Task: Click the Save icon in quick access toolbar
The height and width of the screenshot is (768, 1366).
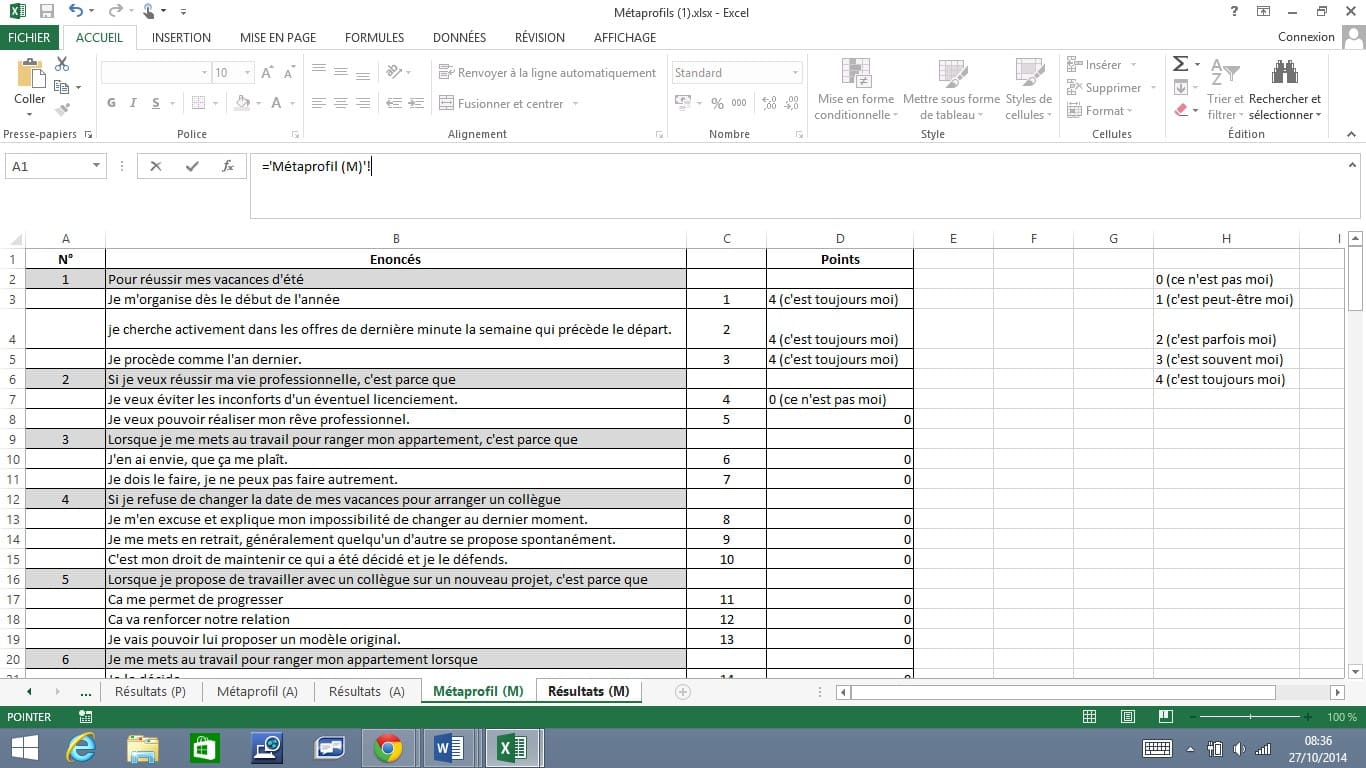Action: (47, 12)
